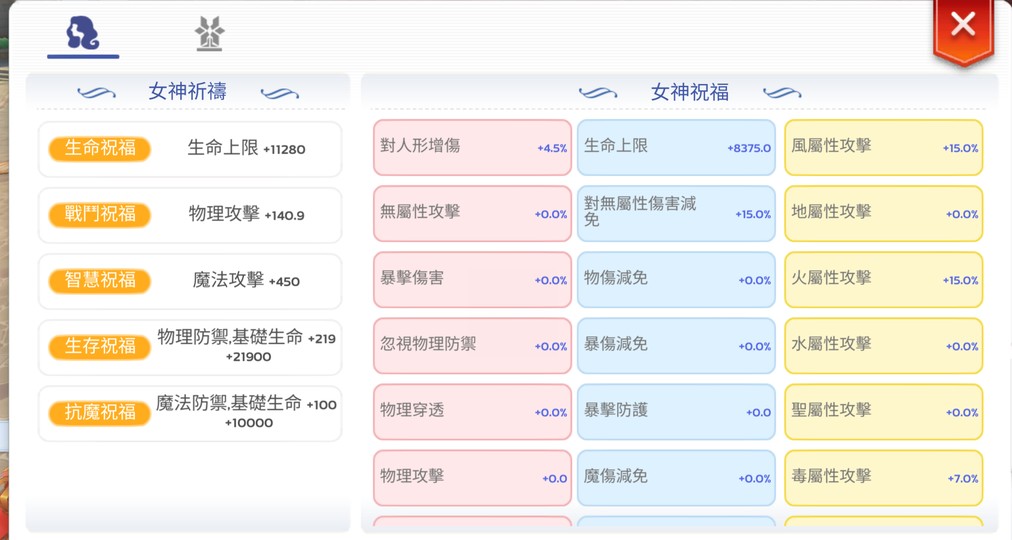Open the 水屬性攻擊 blessing card
The image size is (1012, 540).
[x=884, y=345]
